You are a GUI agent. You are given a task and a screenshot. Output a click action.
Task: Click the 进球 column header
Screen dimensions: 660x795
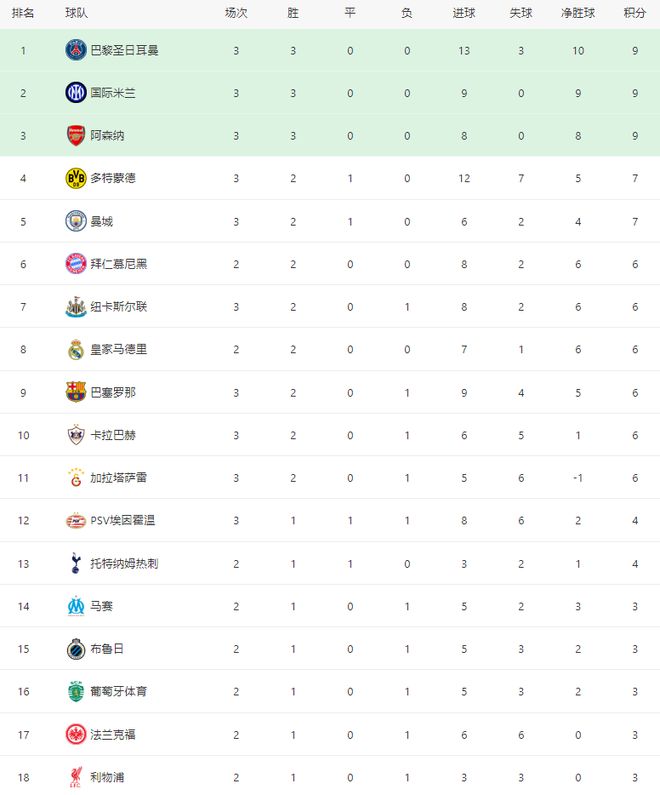tap(464, 13)
